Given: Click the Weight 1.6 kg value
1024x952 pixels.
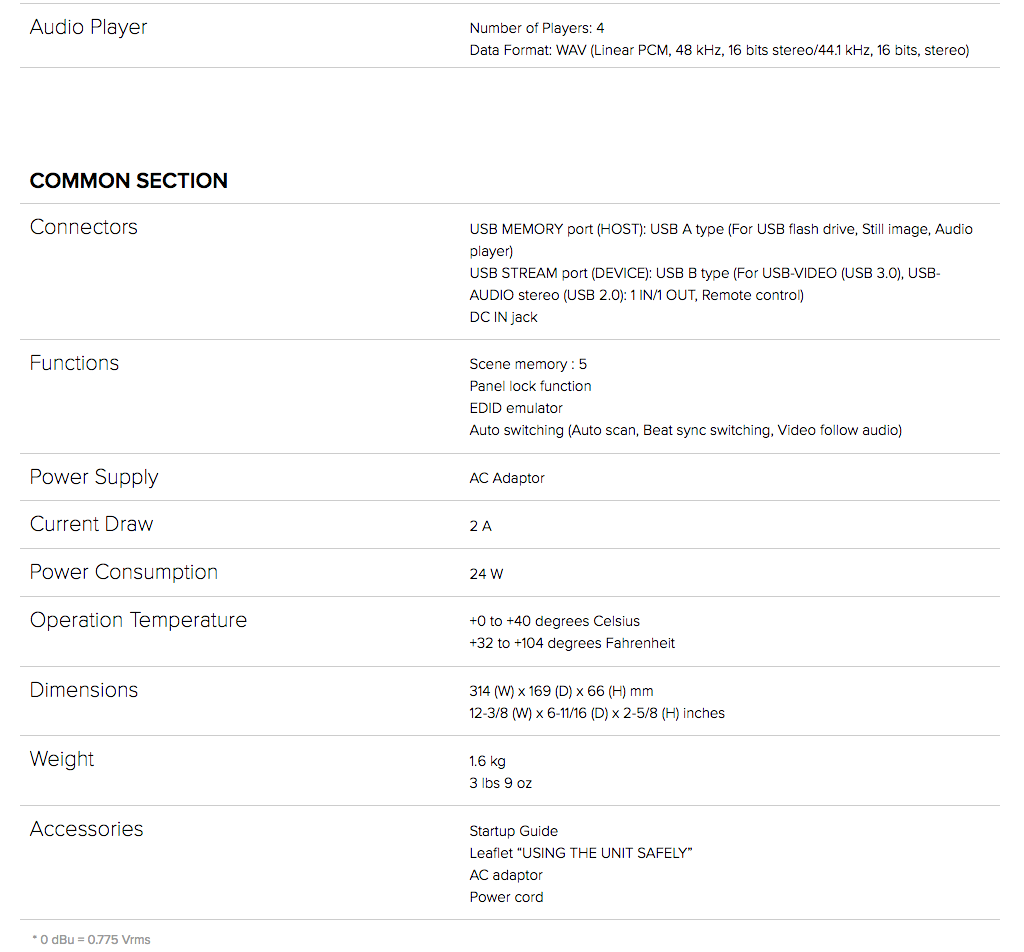Looking at the screenshot, I should 487,761.
